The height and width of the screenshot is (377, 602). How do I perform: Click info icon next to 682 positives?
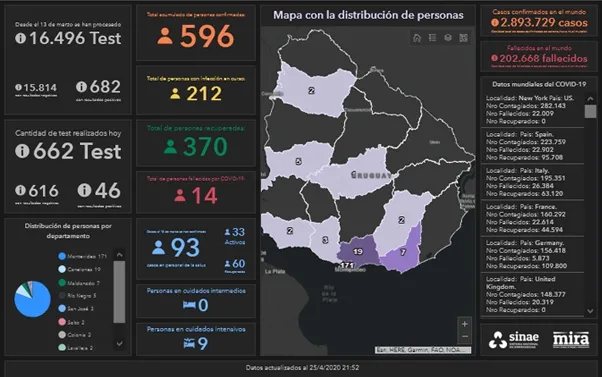click(x=81, y=86)
